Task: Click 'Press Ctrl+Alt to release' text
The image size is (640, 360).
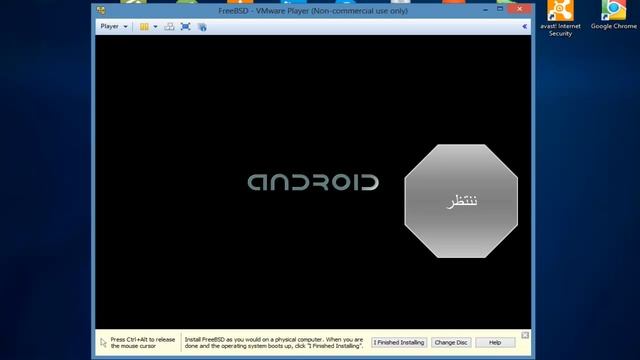Action: [142, 342]
